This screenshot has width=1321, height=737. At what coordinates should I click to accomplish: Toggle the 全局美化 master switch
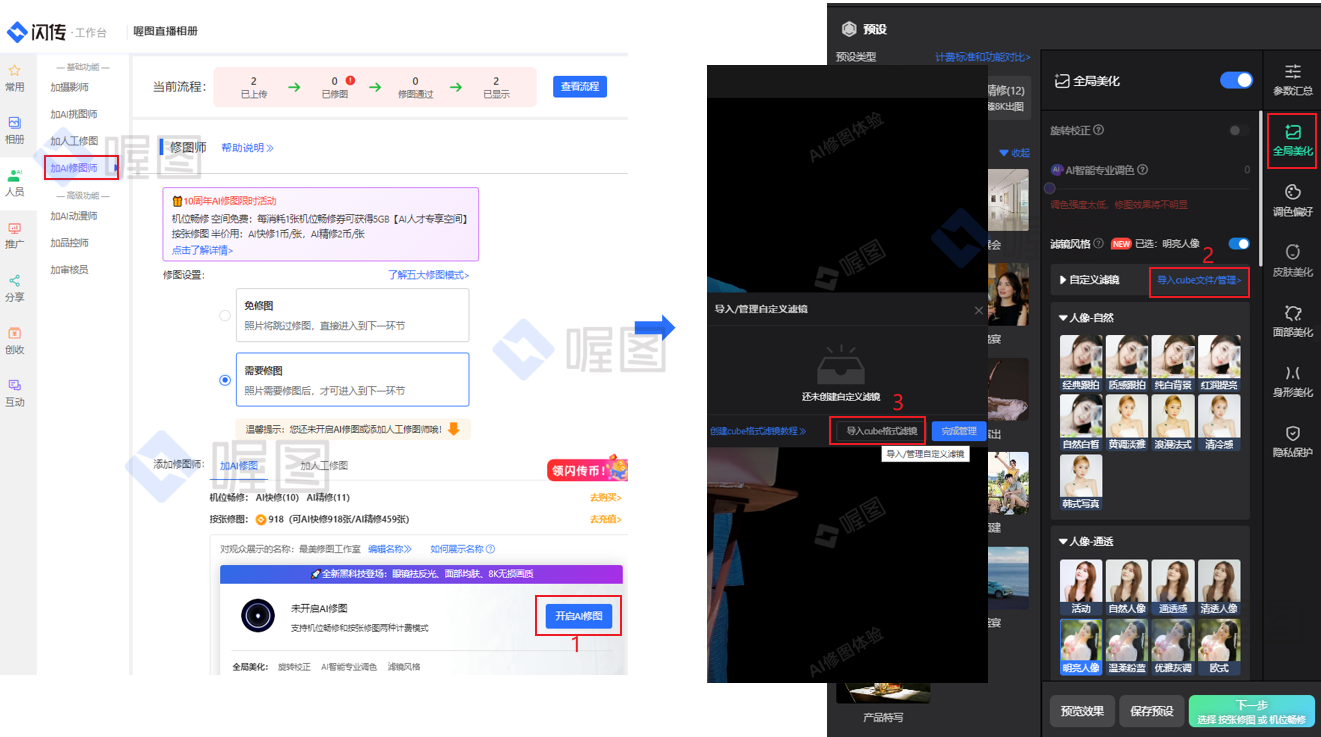point(1236,80)
